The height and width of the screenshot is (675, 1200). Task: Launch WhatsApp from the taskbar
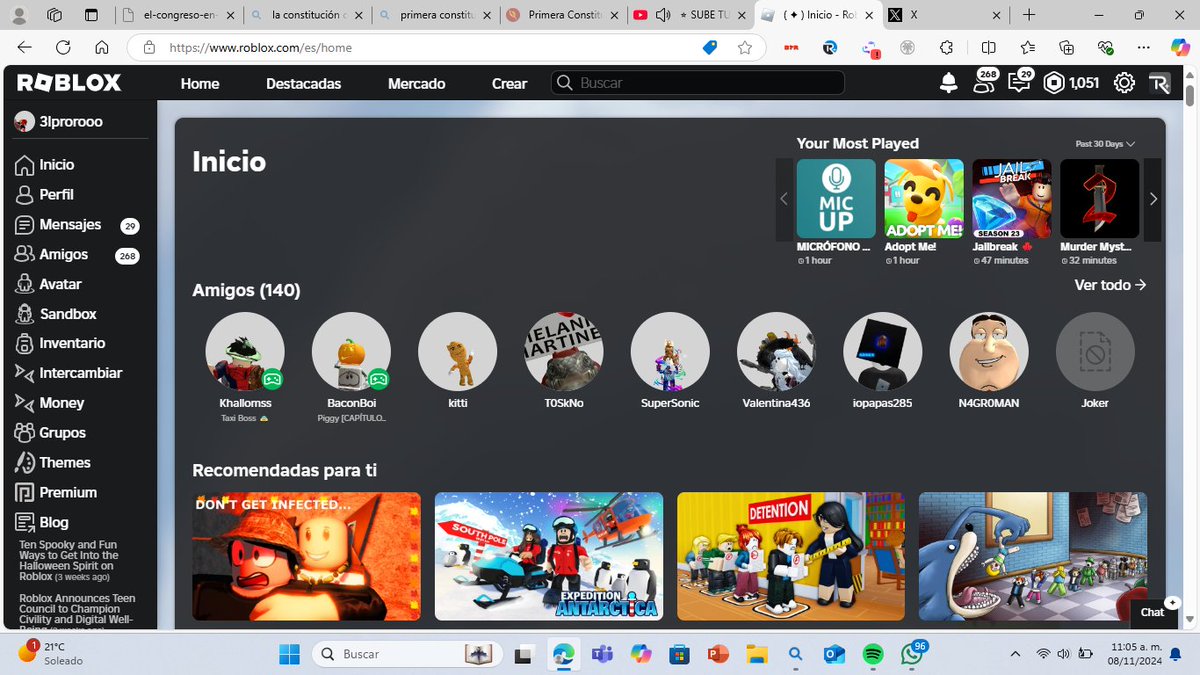coord(911,655)
